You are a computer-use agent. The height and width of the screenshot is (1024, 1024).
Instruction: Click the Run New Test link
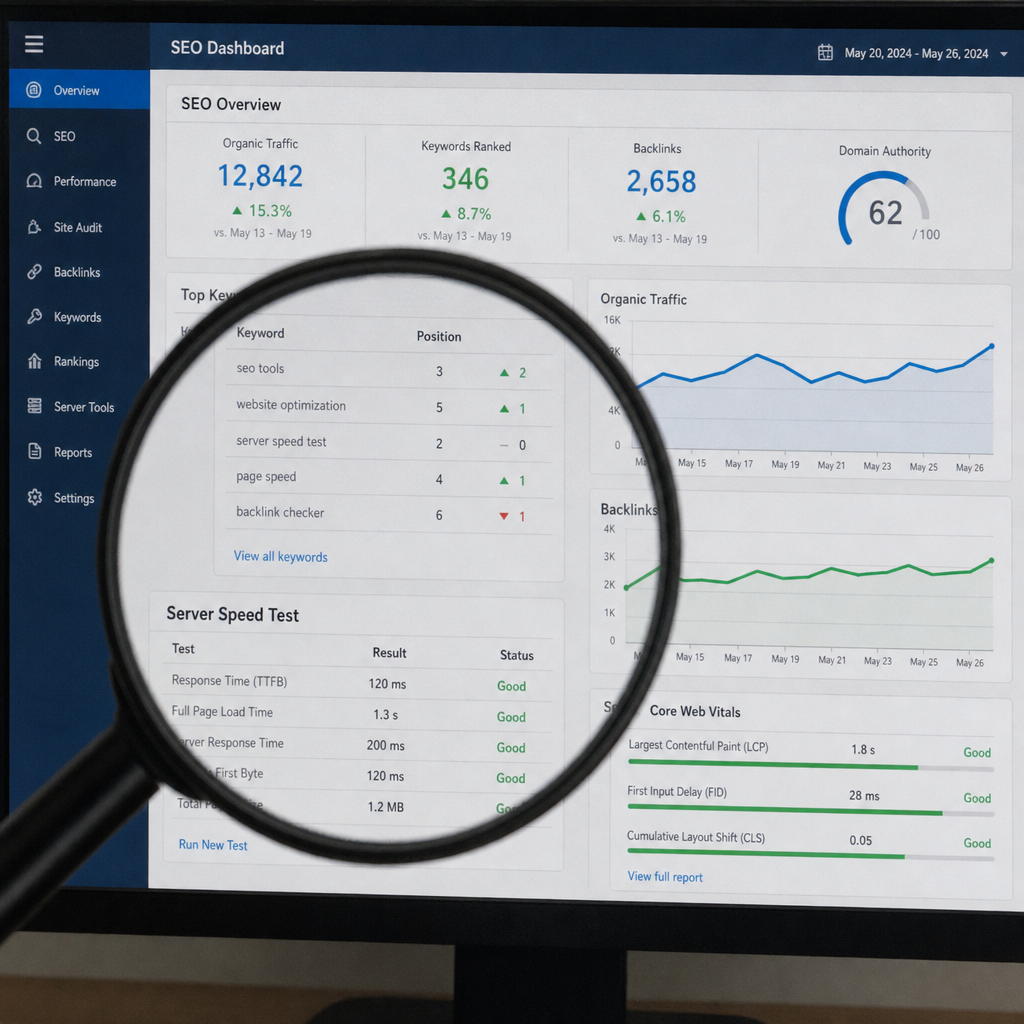click(x=213, y=844)
